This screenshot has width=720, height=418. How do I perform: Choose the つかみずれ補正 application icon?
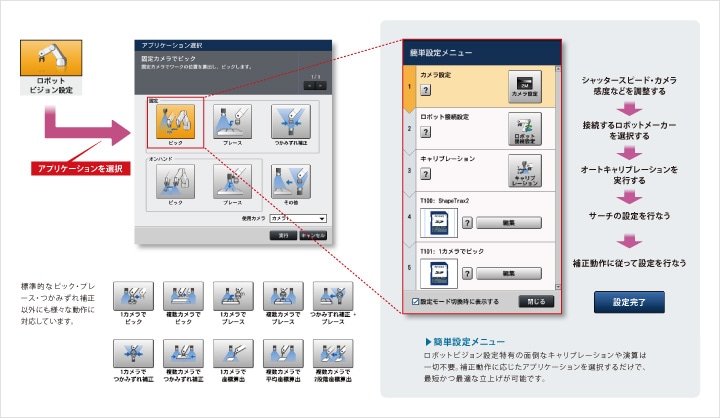click(289, 123)
